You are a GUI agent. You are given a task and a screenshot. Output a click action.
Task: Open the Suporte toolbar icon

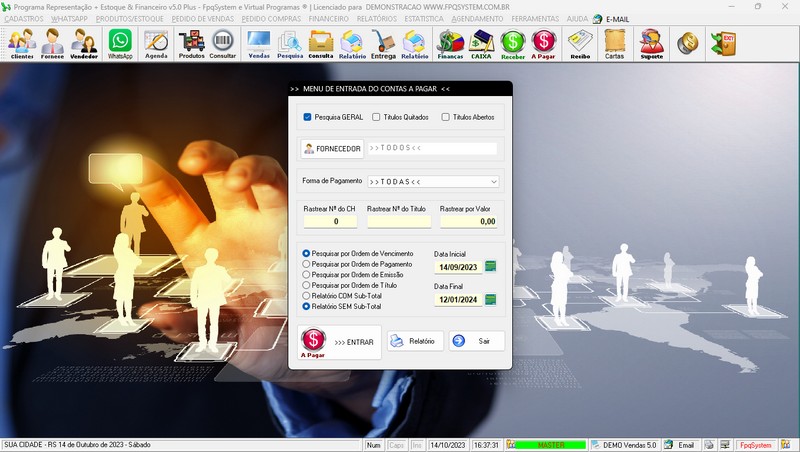click(x=651, y=42)
